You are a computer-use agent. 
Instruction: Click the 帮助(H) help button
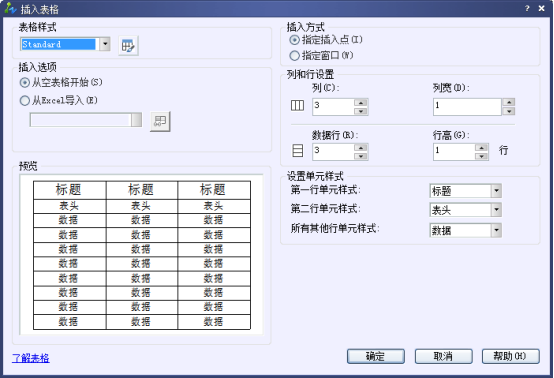[511, 356]
